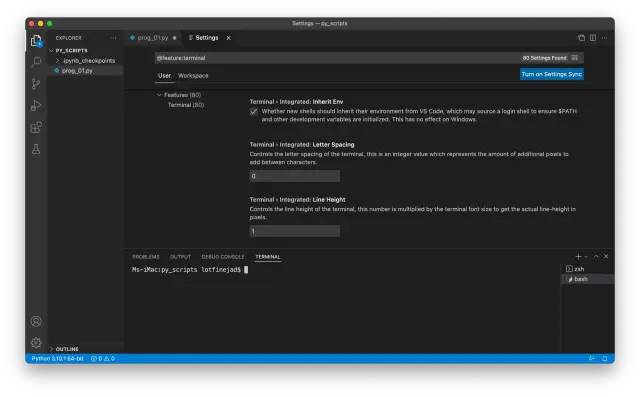This screenshot has height=397, width=640.
Task: Open the Search view icon
Action: click(36, 62)
